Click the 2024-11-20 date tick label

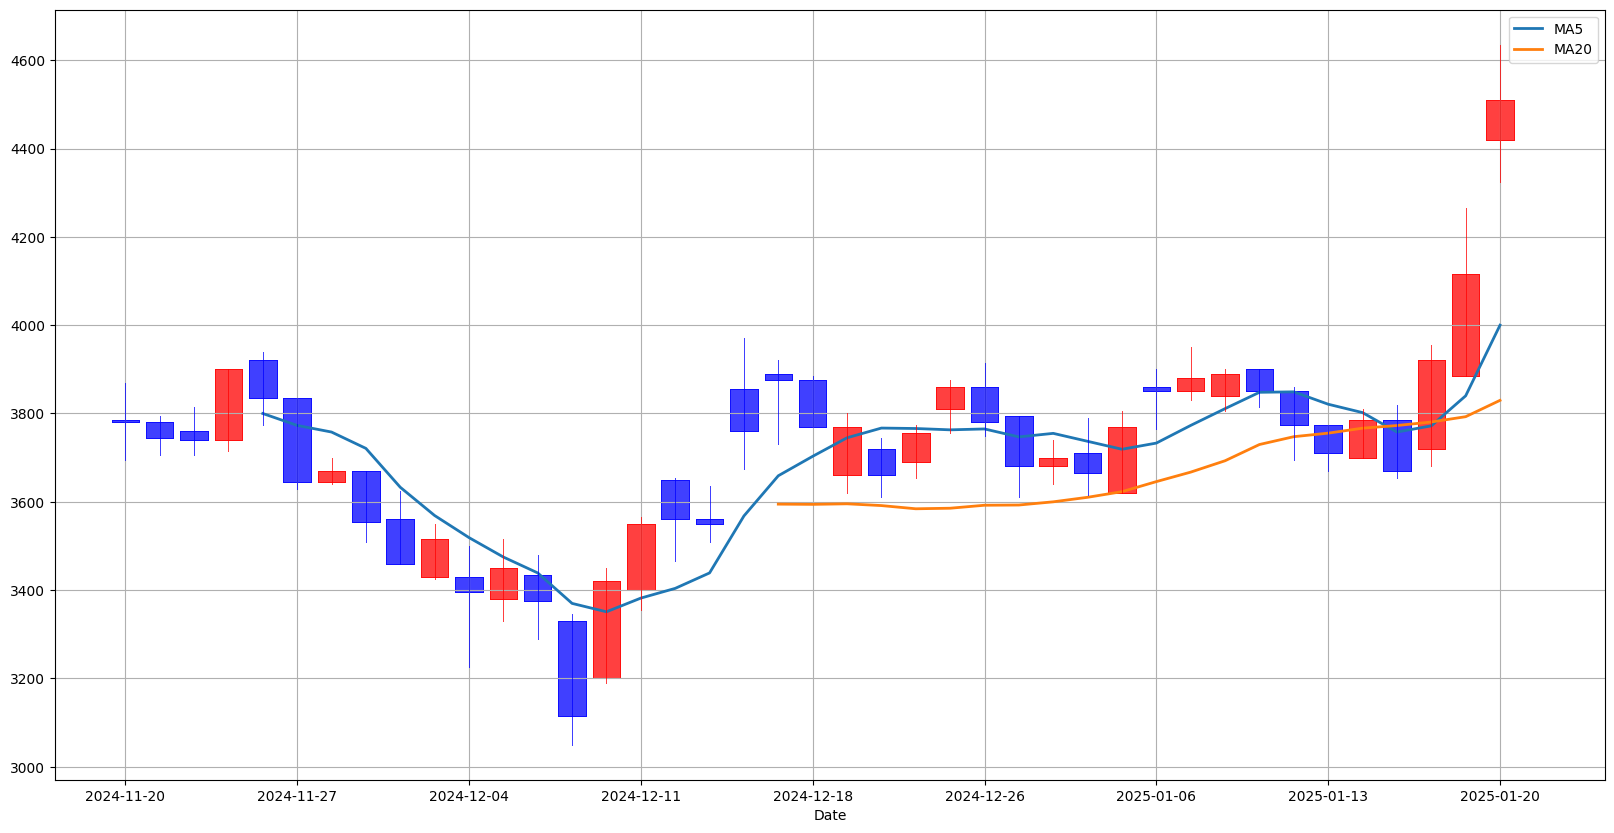tap(125, 796)
